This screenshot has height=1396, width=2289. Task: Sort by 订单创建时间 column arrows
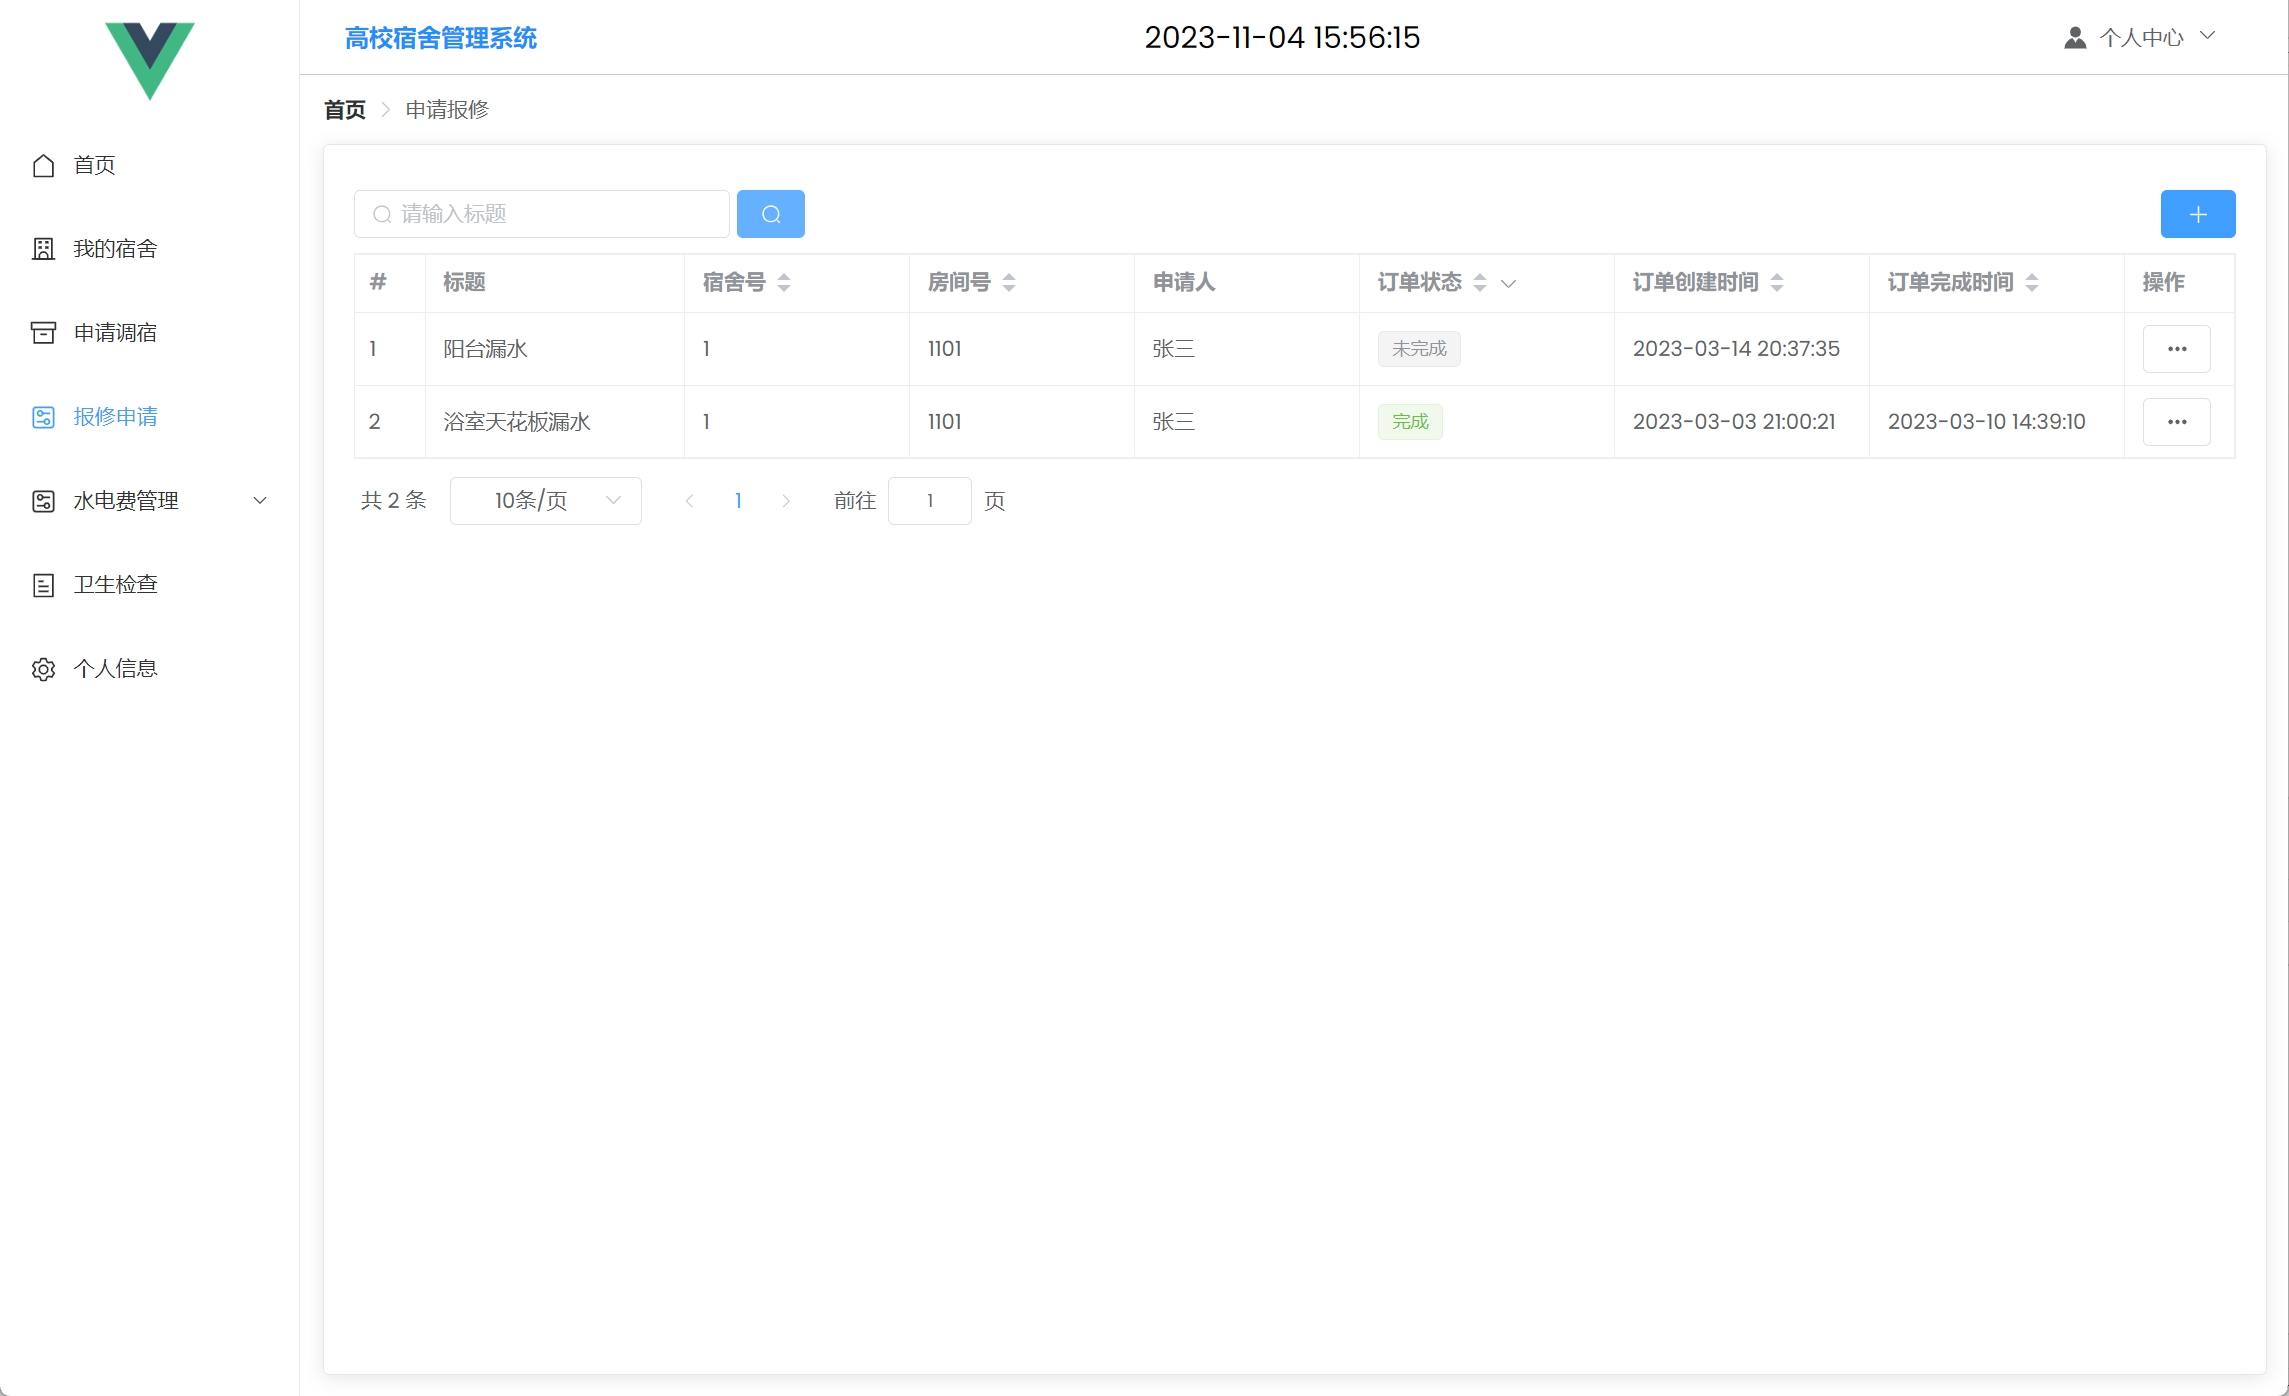(1777, 283)
